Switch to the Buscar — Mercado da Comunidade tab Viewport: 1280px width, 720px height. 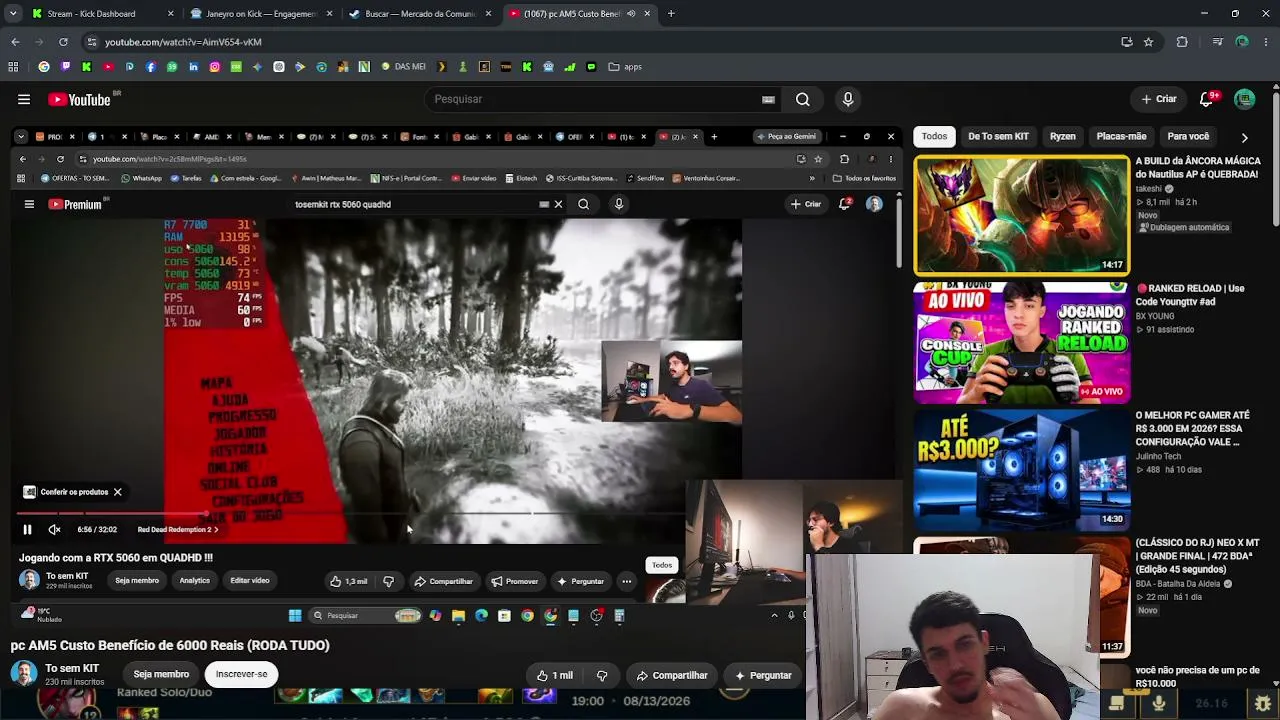point(419,14)
